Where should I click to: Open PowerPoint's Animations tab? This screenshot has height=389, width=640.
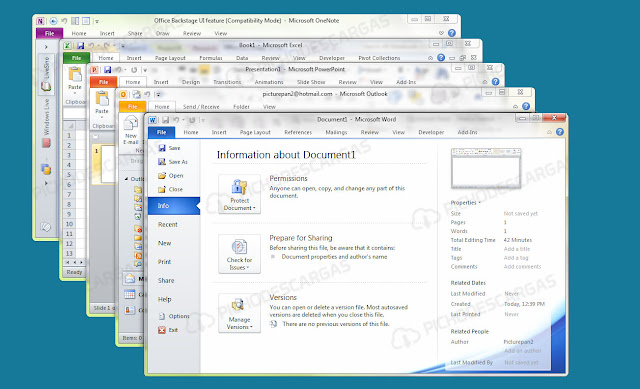click(x=269, y=82)
